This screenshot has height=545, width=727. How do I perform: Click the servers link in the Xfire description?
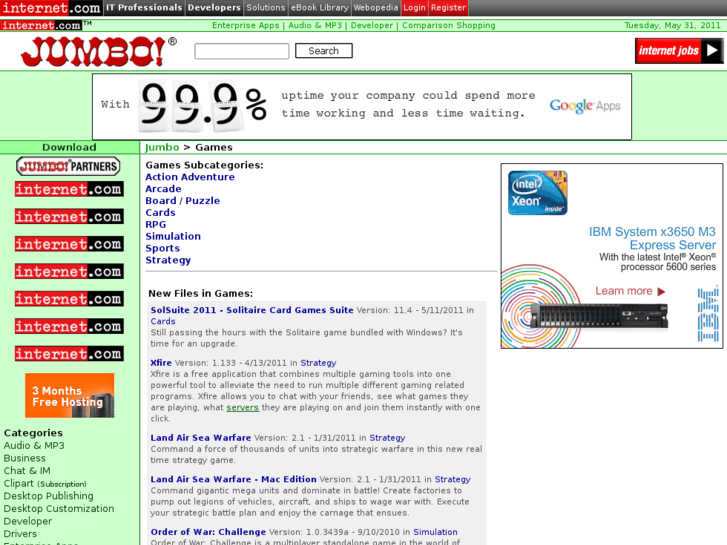[242, 407]
